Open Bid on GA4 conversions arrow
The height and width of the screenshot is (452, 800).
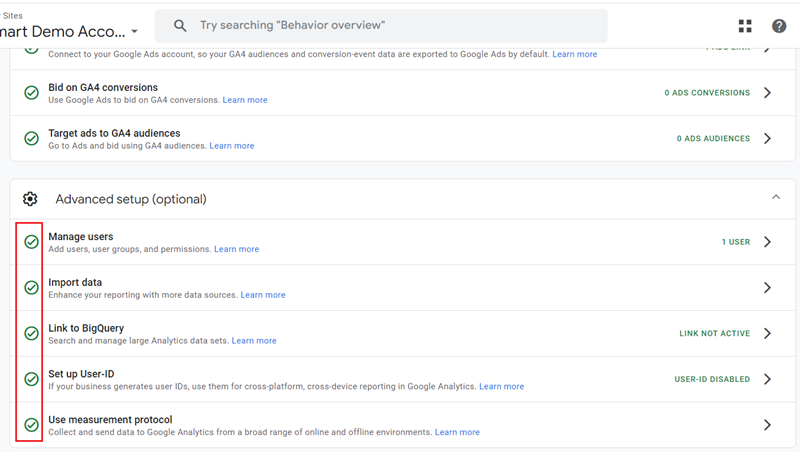tap(767, 93)
